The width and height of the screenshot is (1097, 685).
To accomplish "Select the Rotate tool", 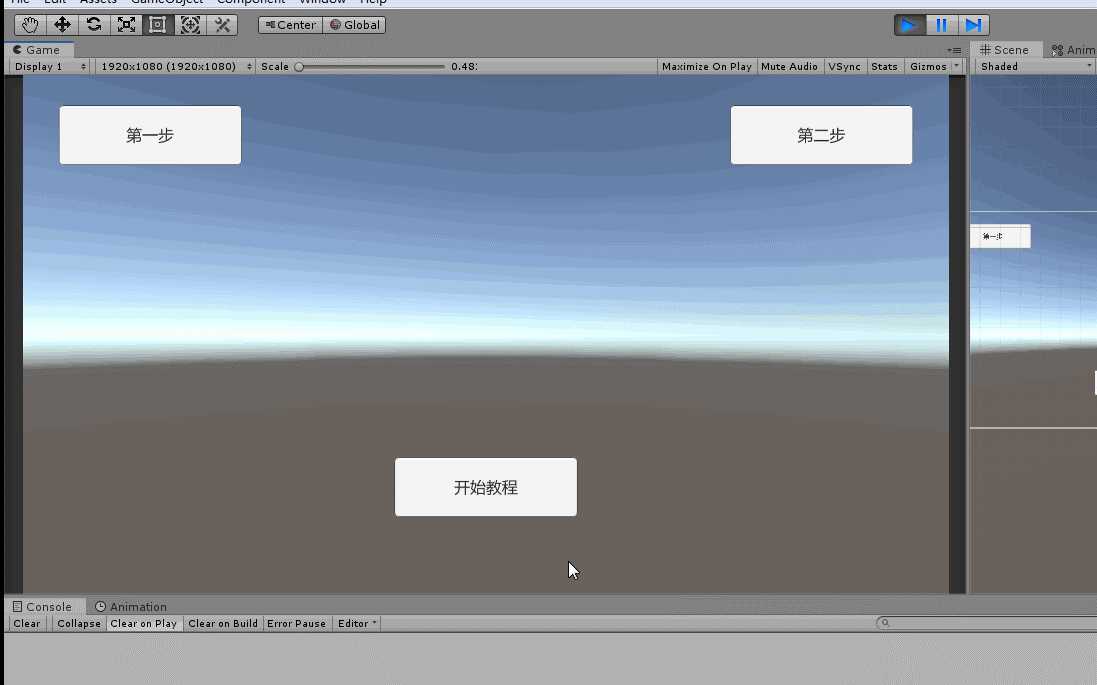I will (x=94, y=25).
